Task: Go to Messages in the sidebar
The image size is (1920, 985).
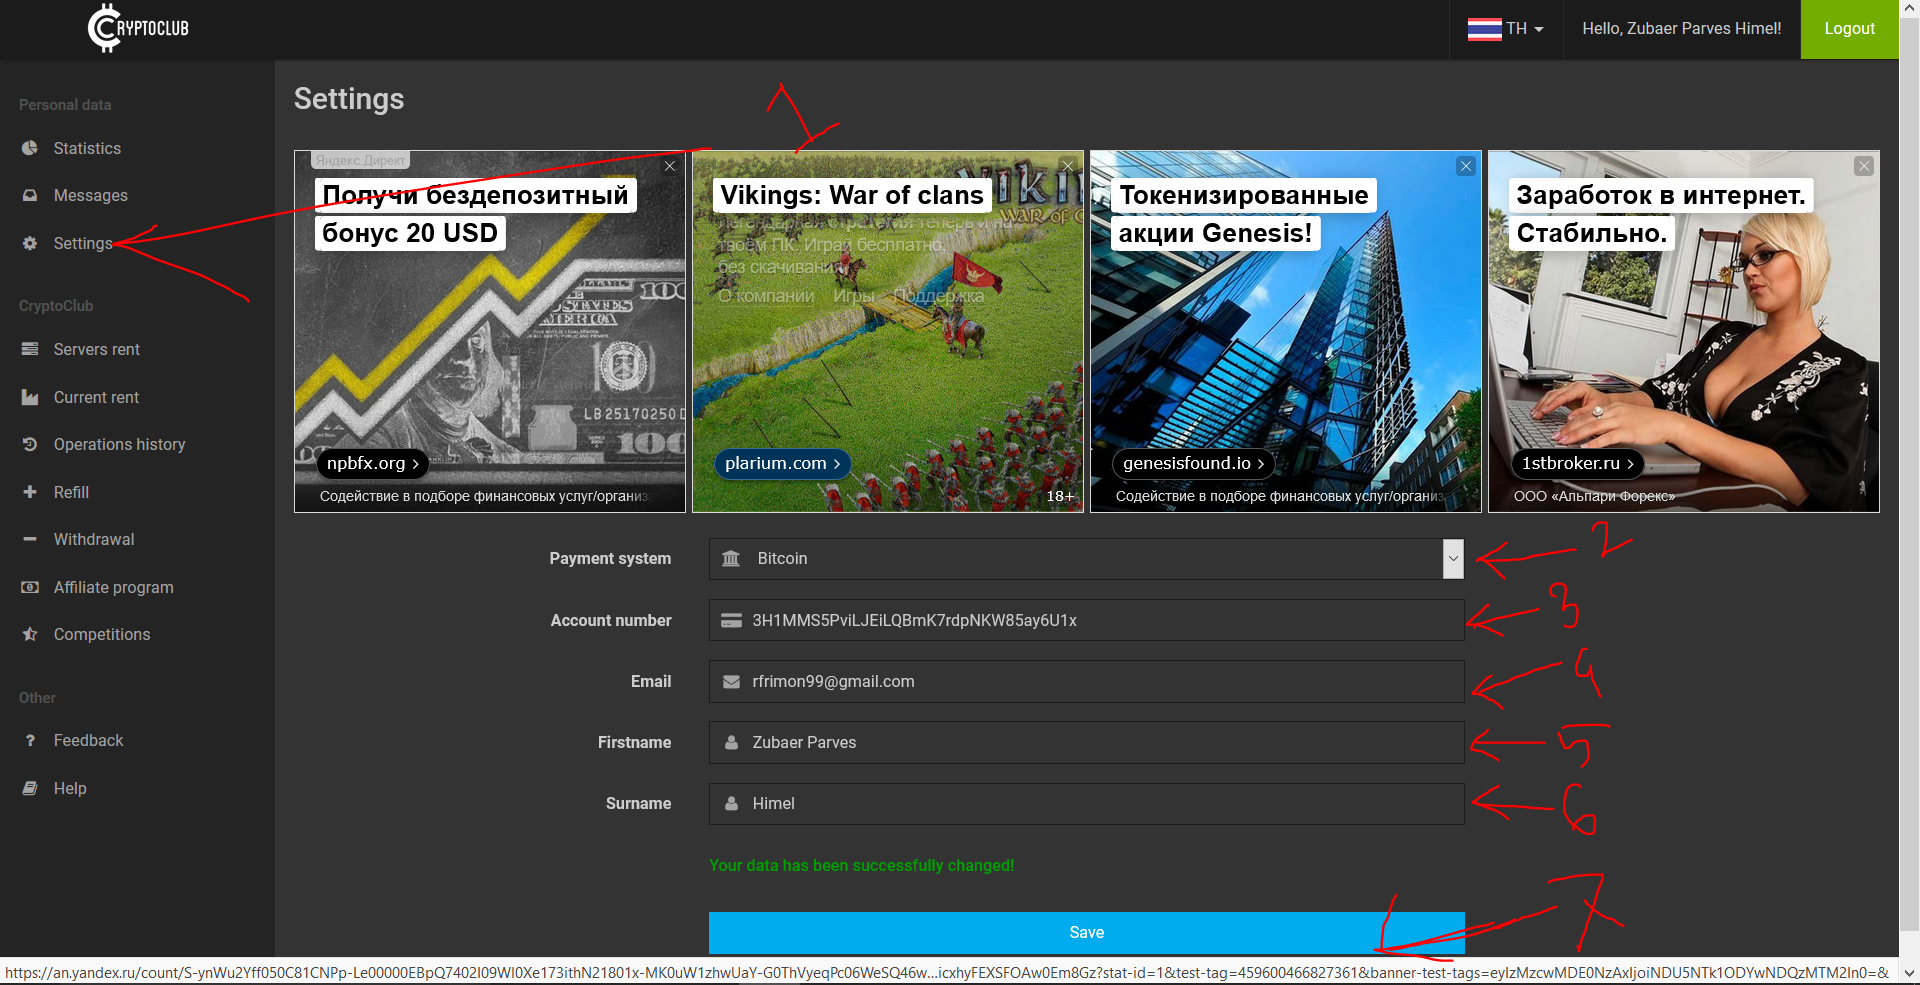Action: click(91, 195)
